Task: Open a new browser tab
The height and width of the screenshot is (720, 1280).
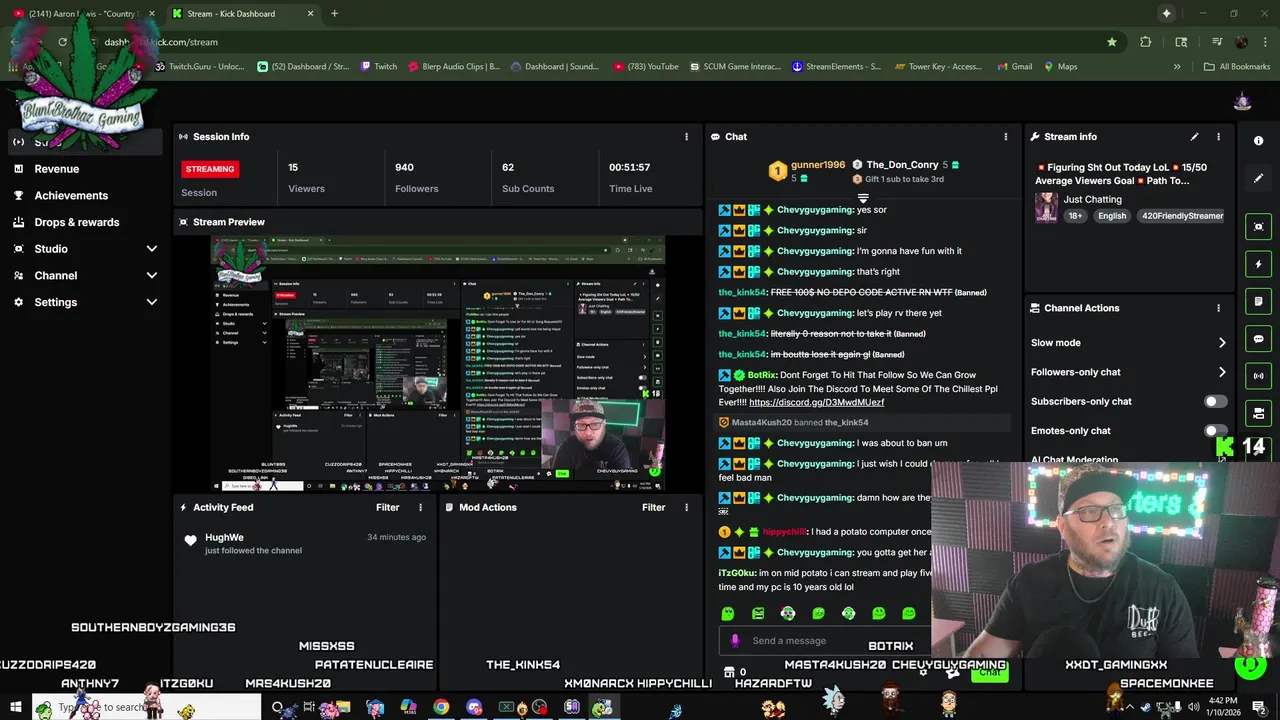Action: pyautogui.click(x=334, y=14)
